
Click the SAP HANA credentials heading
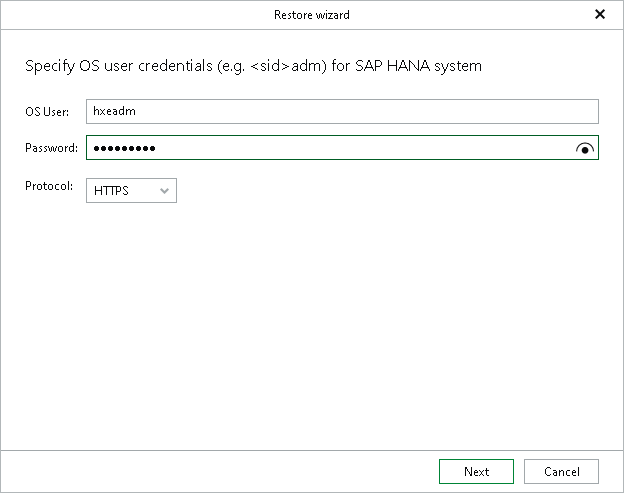[252, 67]
